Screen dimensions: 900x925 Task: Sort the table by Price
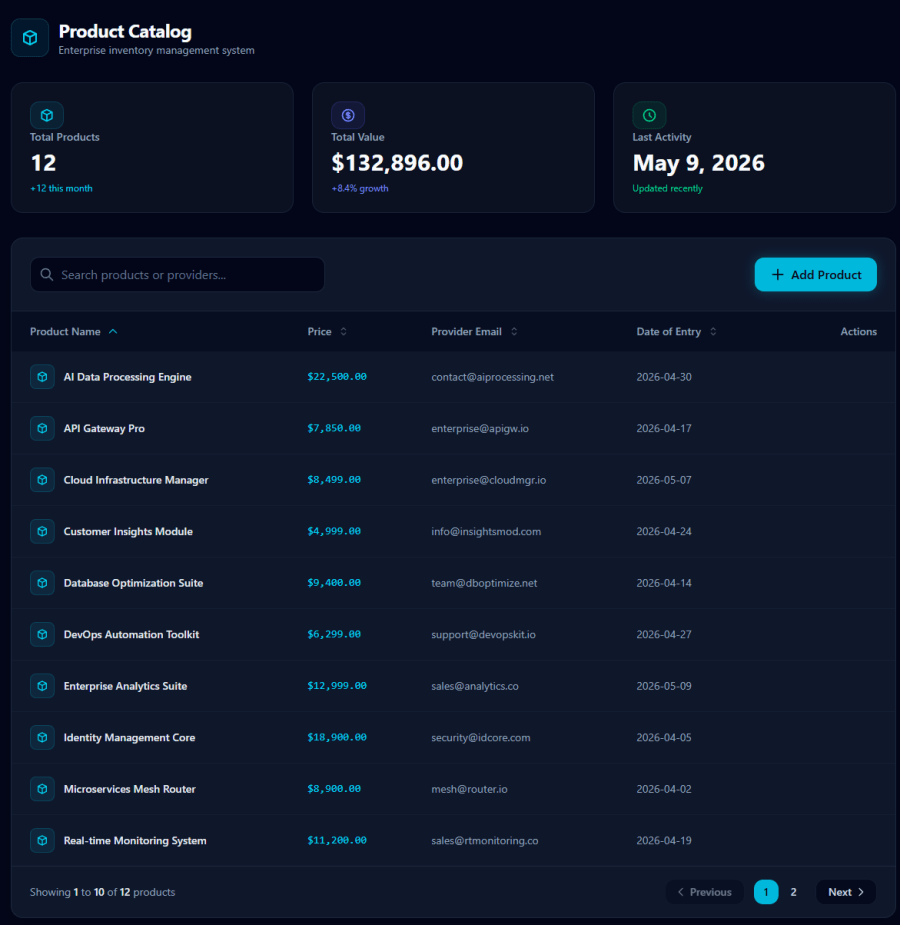(x=327, y=332)
